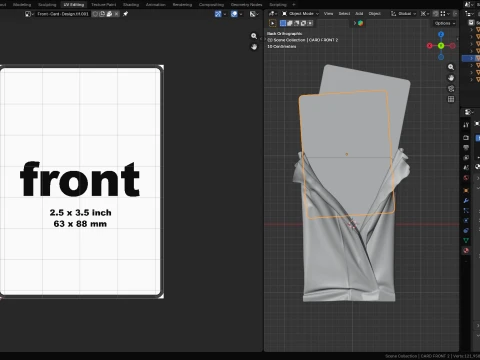480x360 pixels.
Task: Click the pan hand icon in 3D viewport
Action: 451,78
